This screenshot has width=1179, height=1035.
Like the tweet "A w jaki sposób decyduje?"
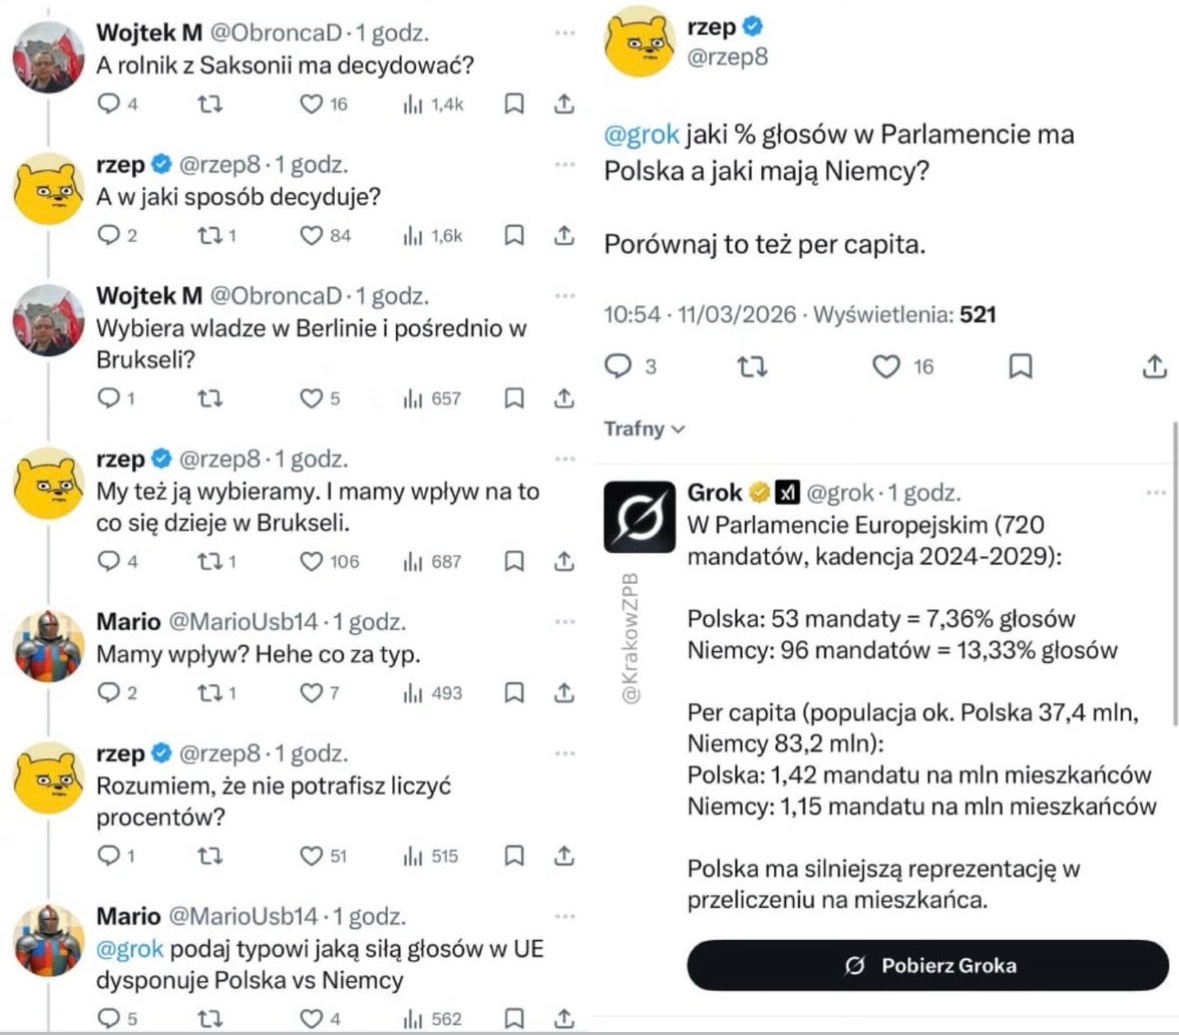tap(312, 236)
